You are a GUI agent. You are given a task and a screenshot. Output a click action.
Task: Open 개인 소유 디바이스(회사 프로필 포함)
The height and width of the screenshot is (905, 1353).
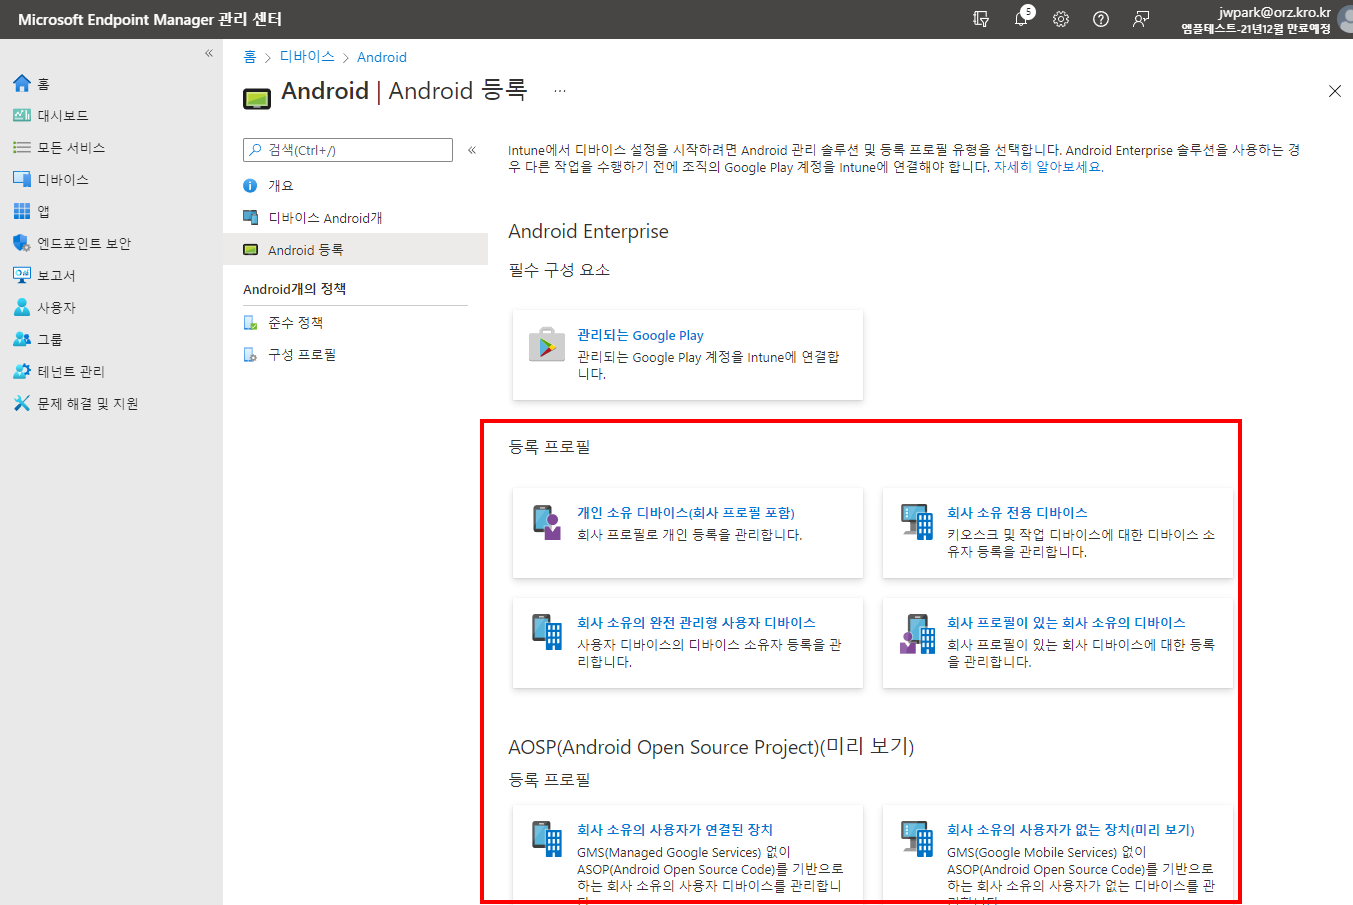tap(686, 513)
